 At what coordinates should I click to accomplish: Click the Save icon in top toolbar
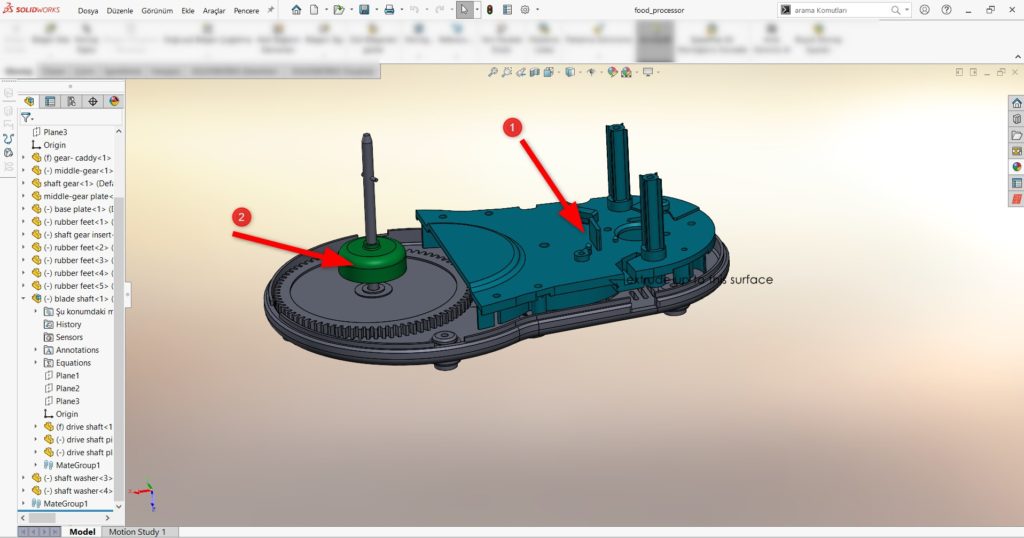364,10
